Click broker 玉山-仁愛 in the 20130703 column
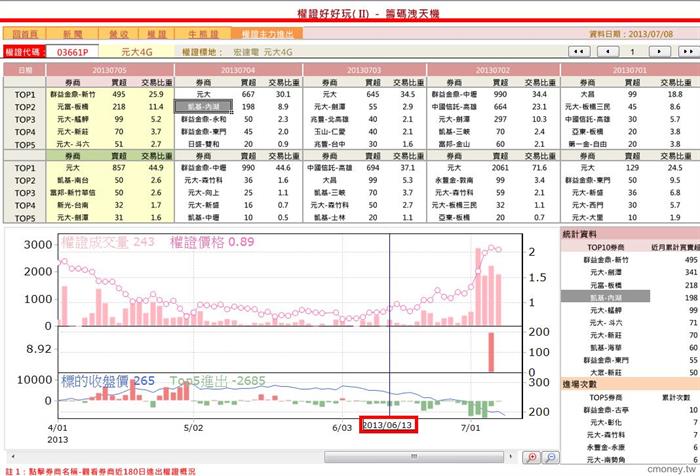700x476 pixels. coord(329,132)
